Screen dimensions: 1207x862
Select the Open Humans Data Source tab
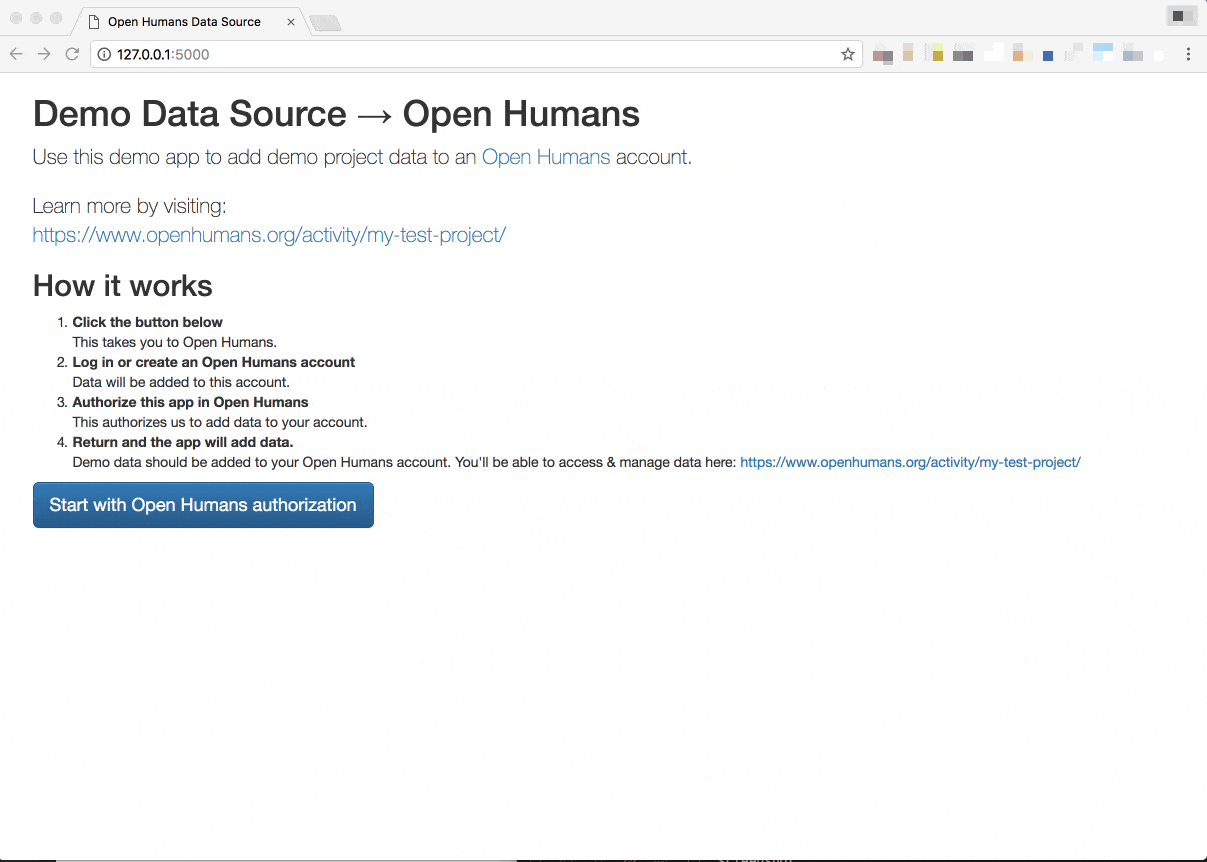184,21
